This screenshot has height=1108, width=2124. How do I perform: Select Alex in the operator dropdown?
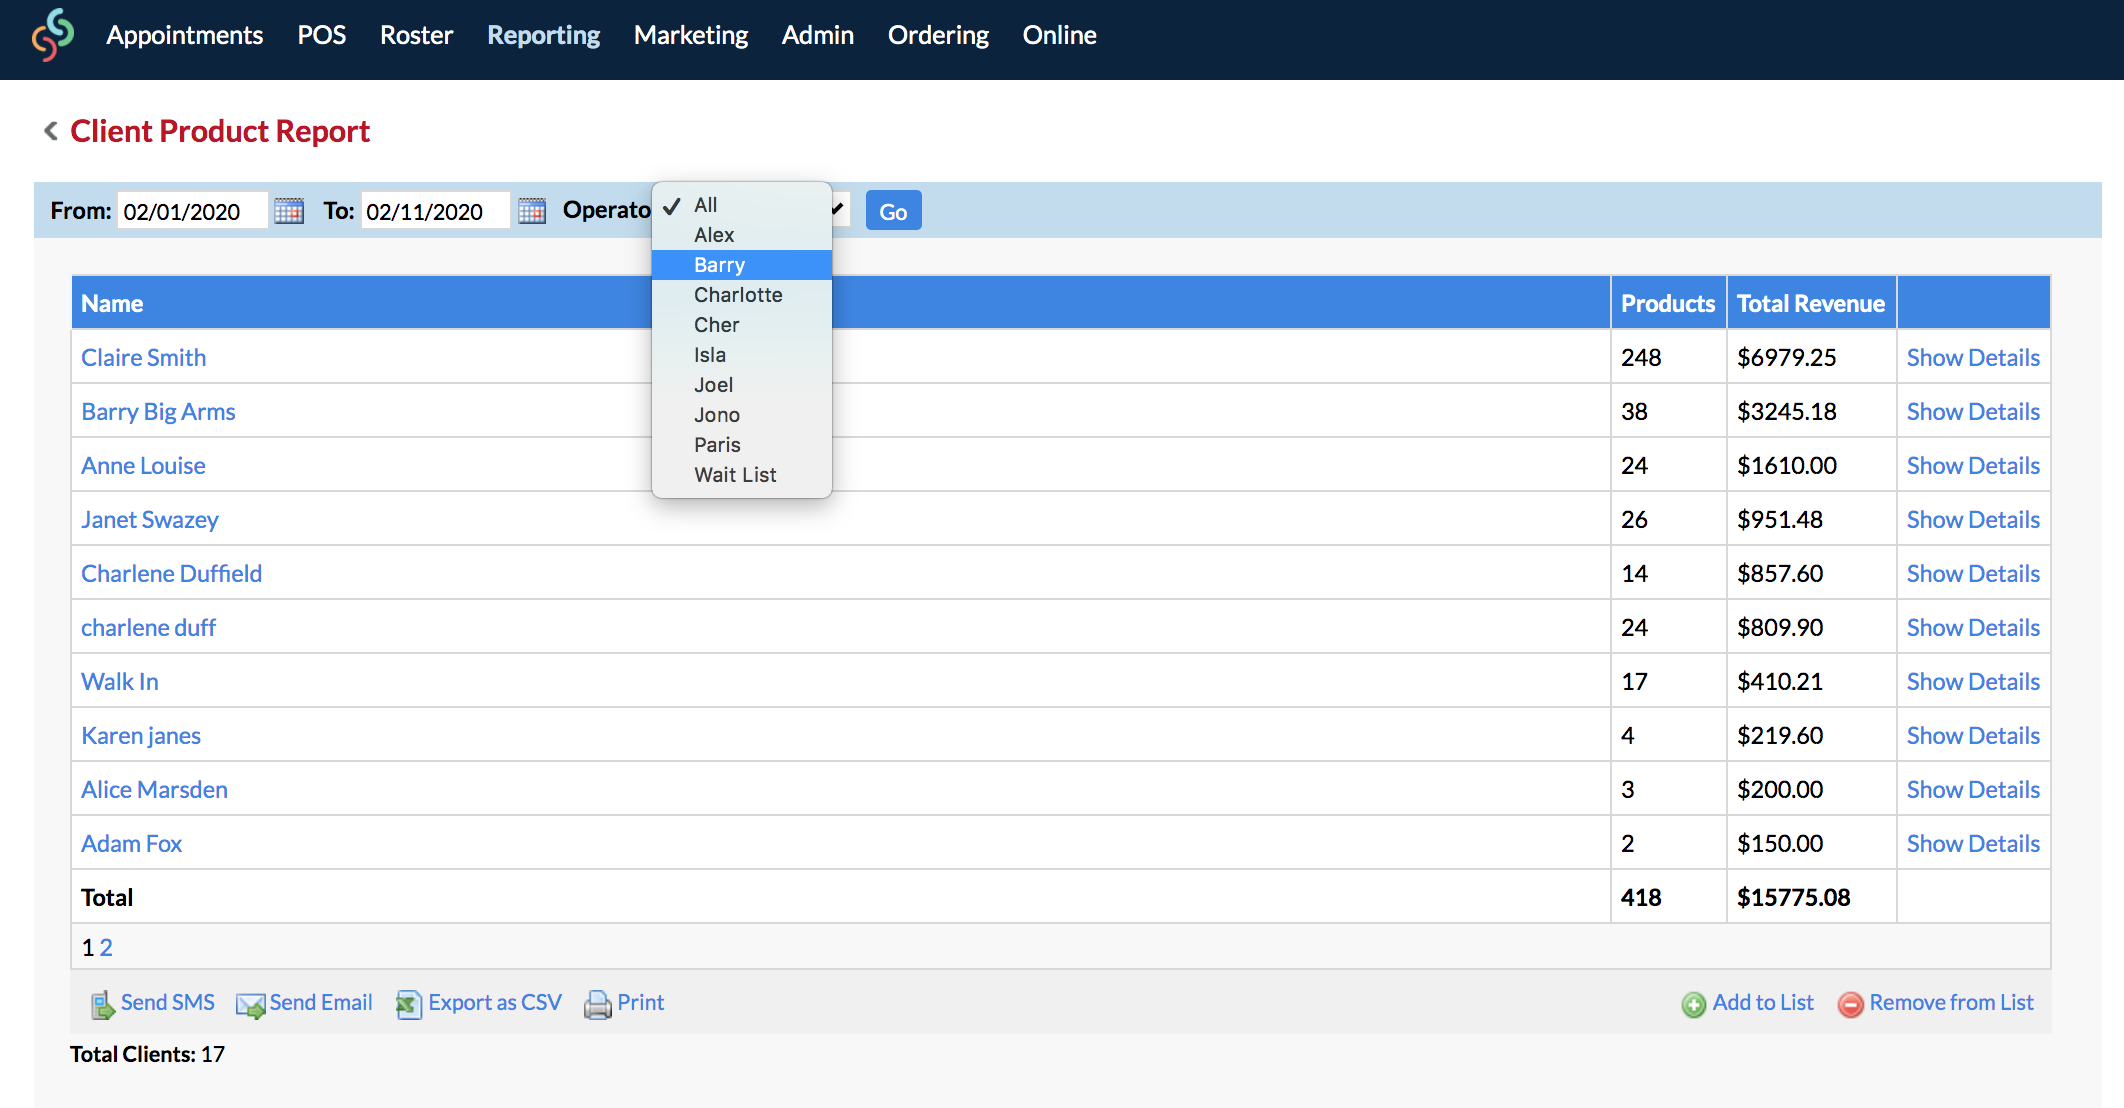click(x=742, y=235)
